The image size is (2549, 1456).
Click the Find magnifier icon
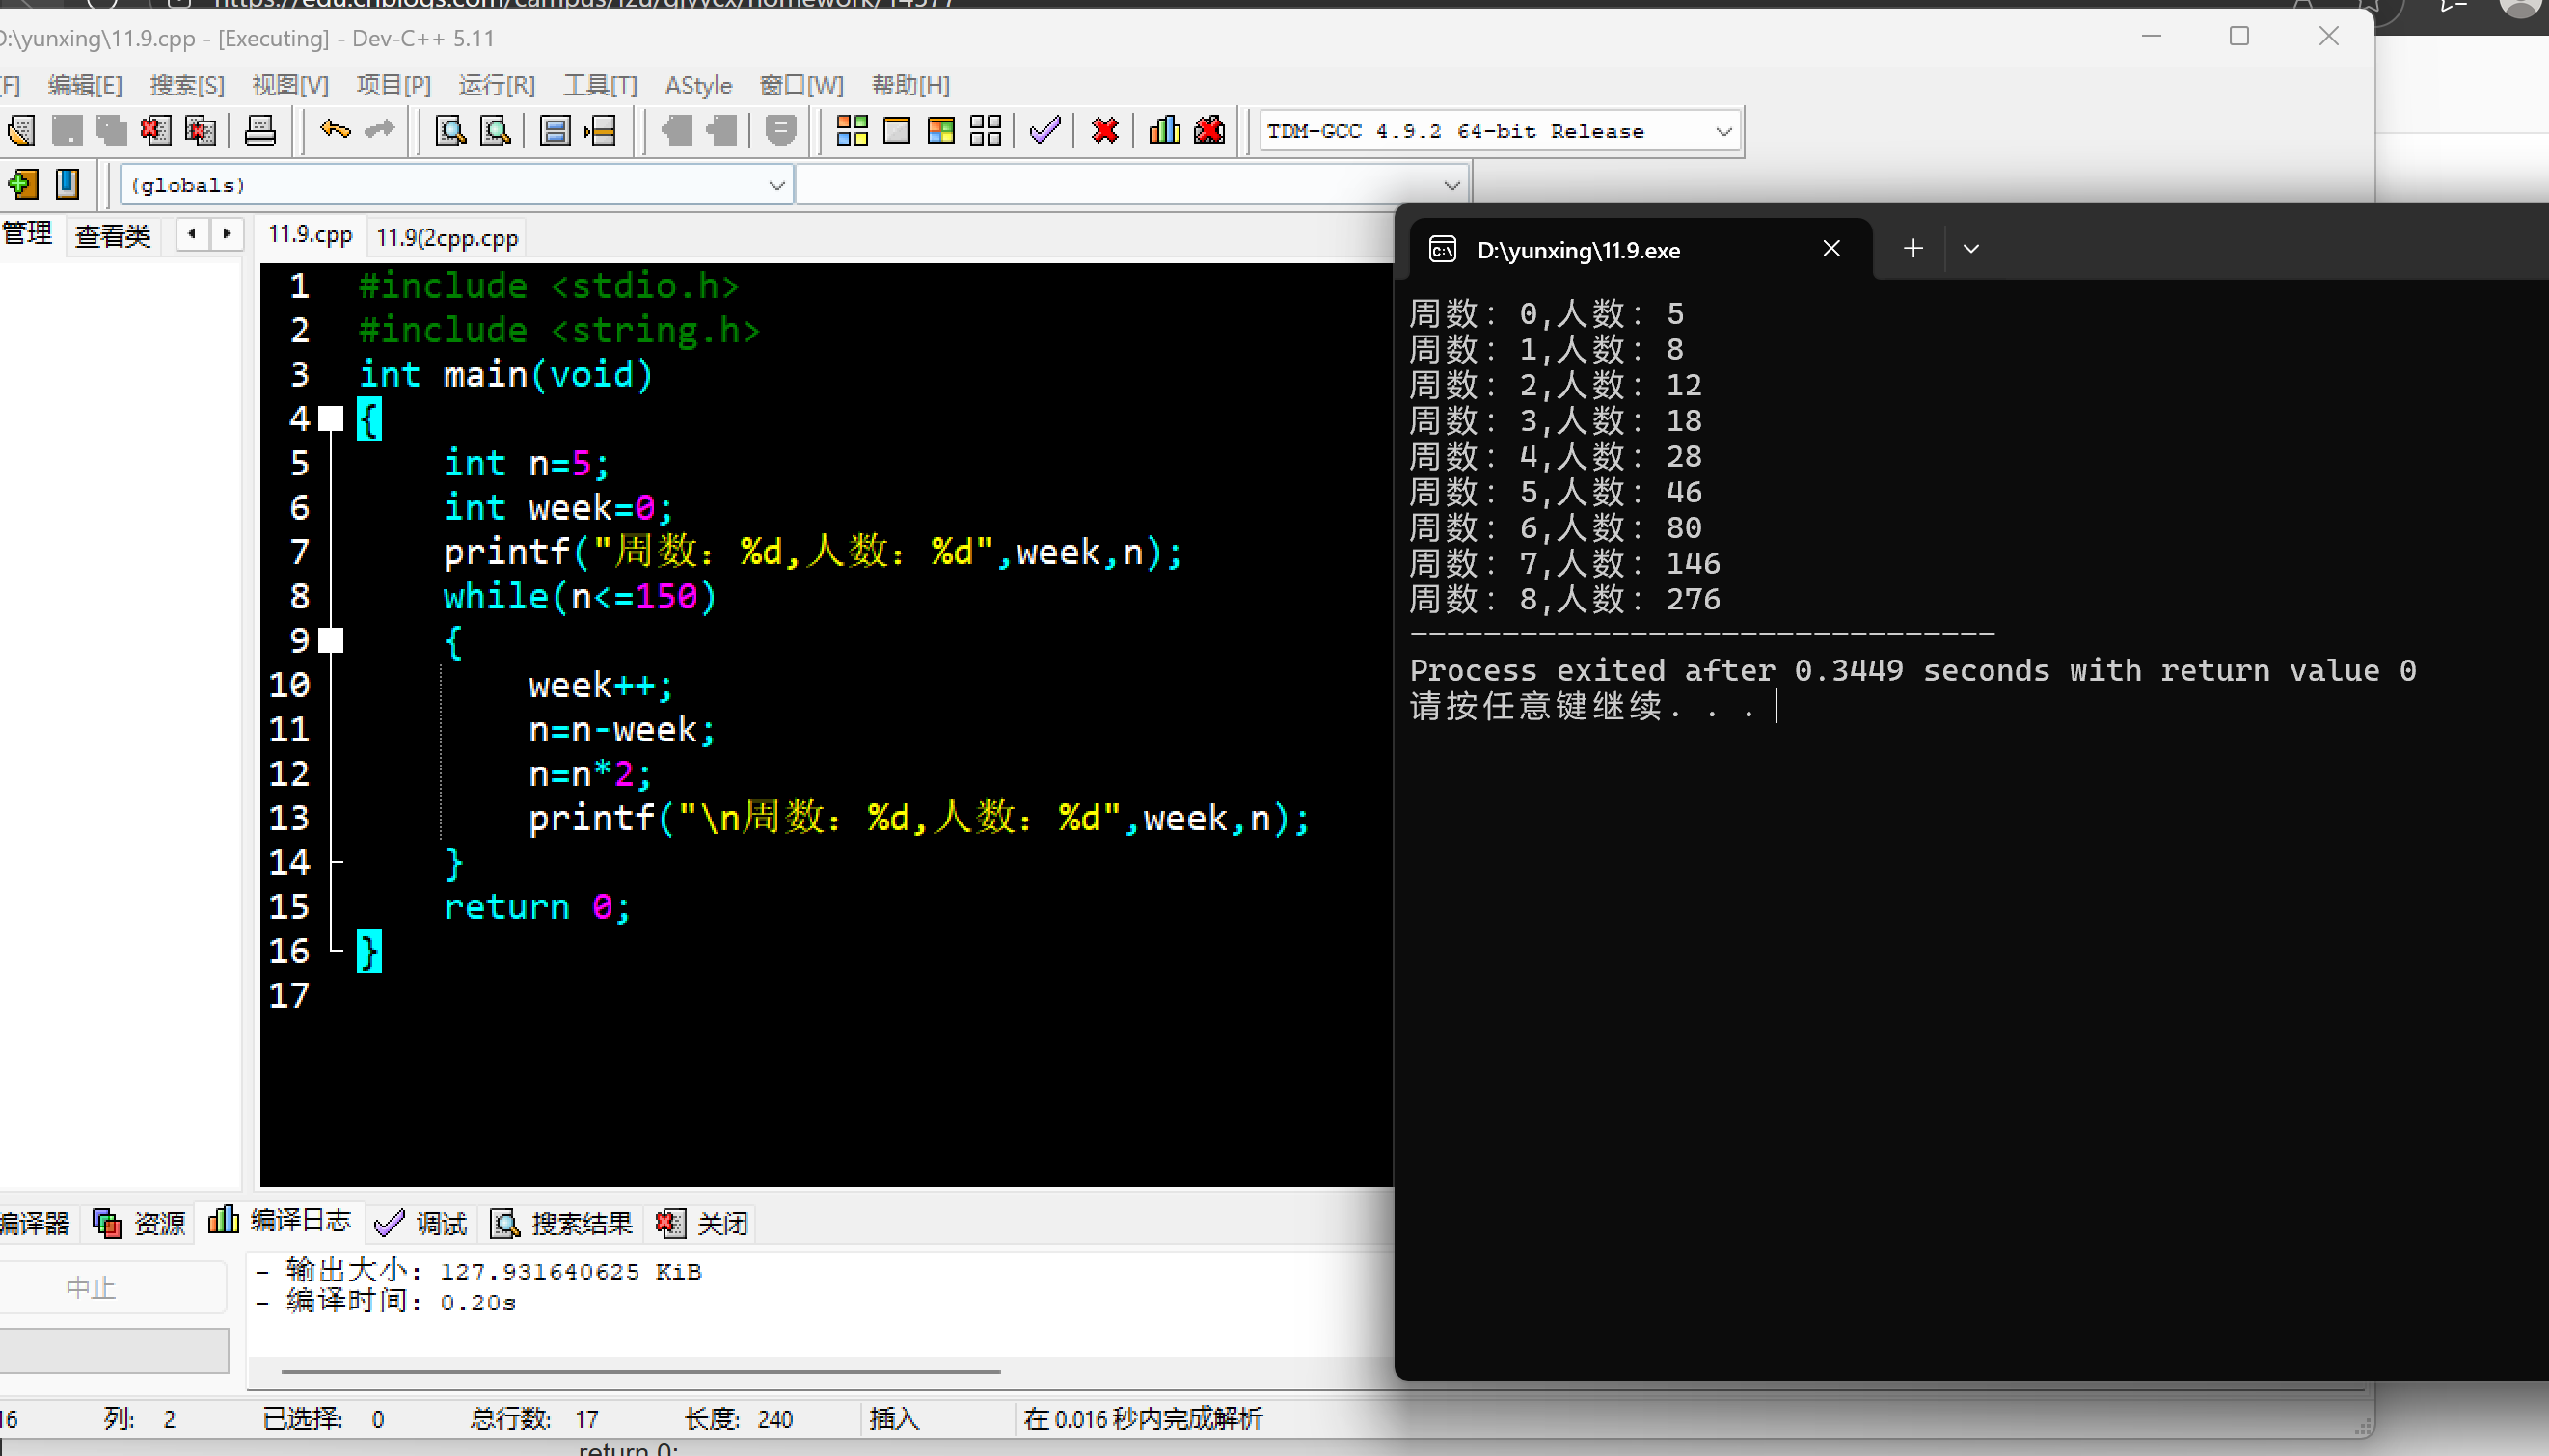point(451,130)
